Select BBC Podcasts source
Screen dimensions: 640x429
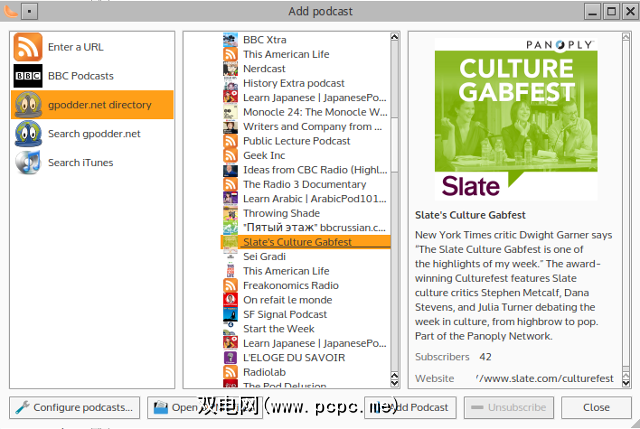pos(92,76)
